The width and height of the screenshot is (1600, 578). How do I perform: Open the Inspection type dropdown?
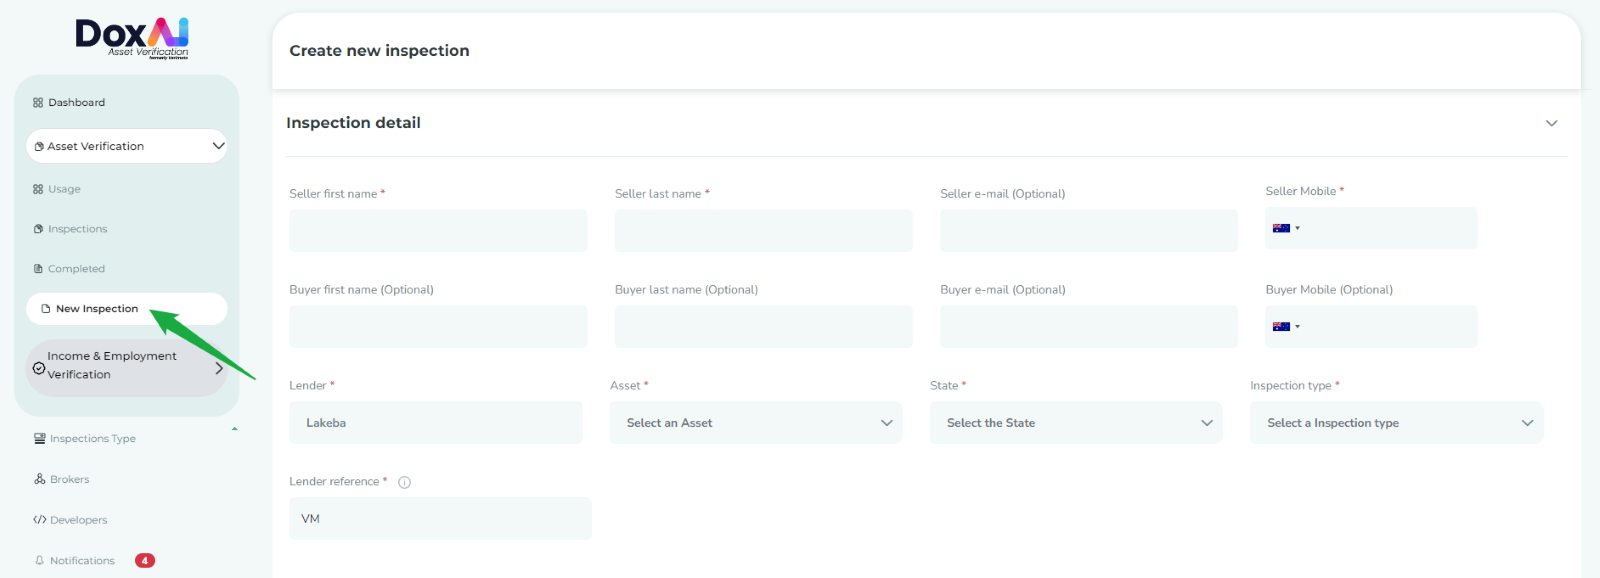1396,423
